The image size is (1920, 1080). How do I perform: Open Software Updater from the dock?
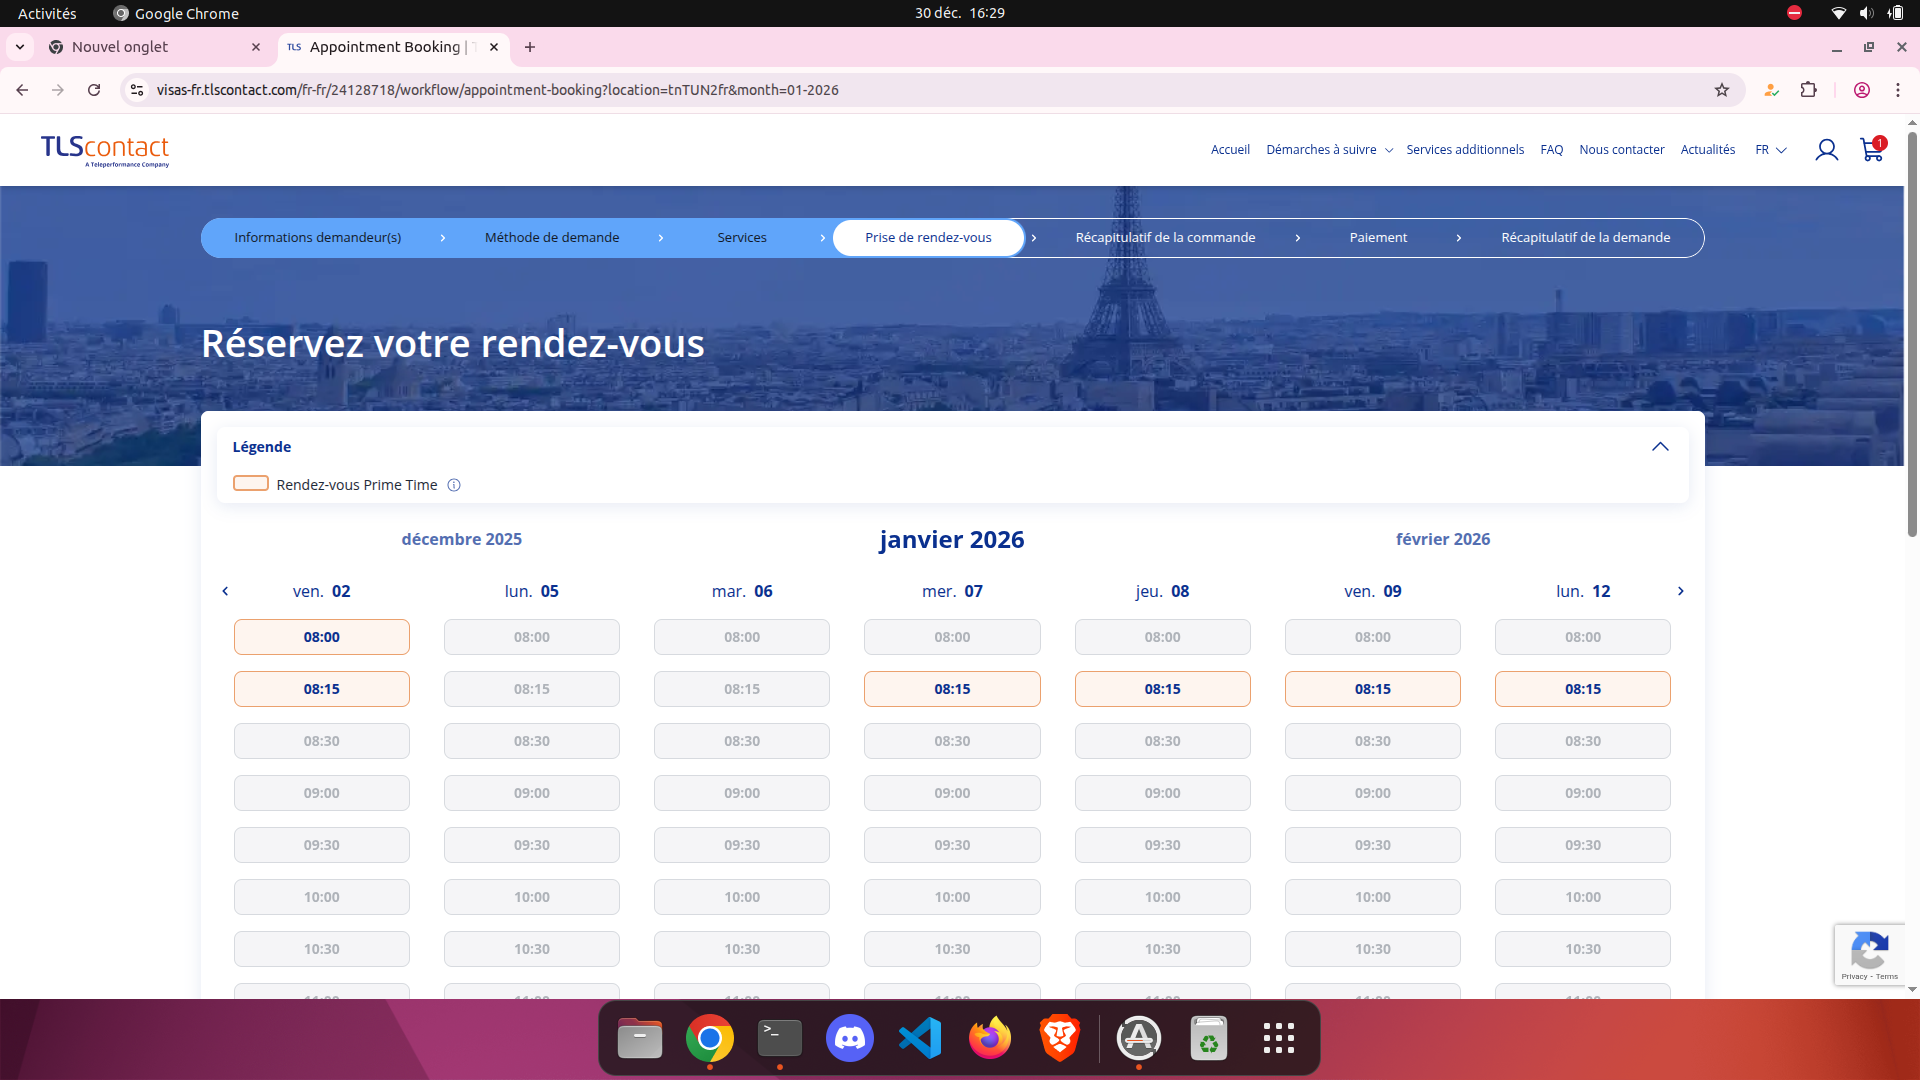click(1139, 1039)
